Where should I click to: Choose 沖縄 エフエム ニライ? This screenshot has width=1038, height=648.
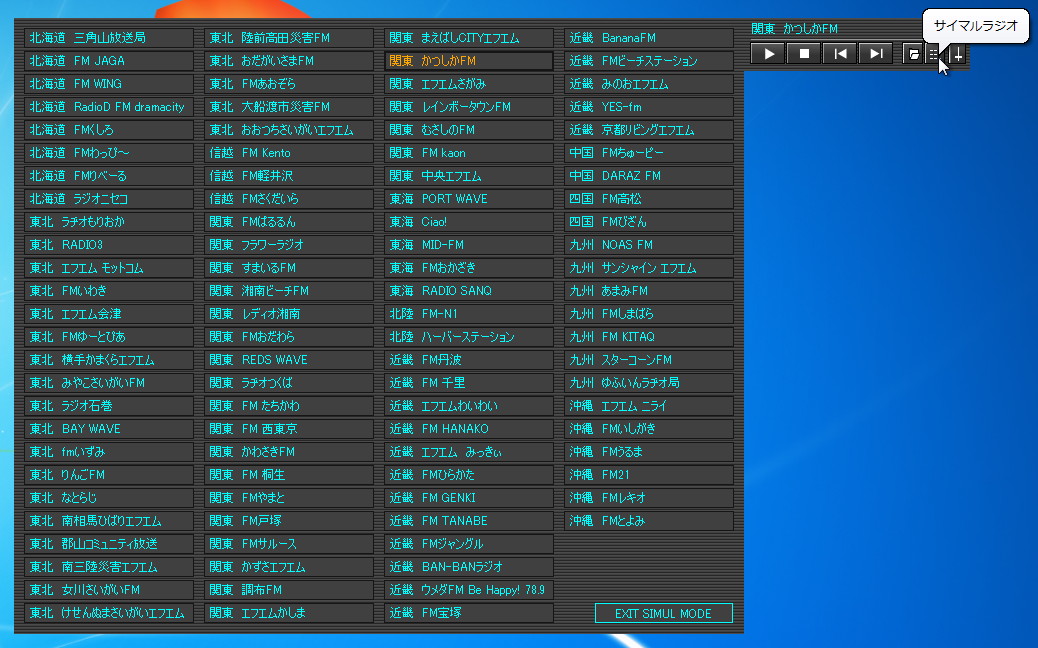[649, 406]
